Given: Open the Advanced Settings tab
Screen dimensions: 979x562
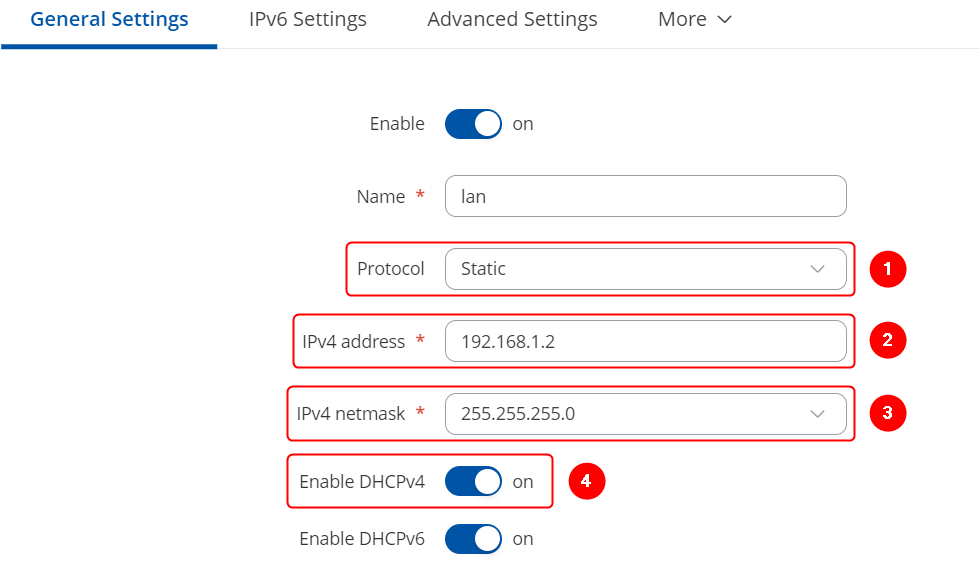Looking at the screenshot, I should tap(512, 20).
